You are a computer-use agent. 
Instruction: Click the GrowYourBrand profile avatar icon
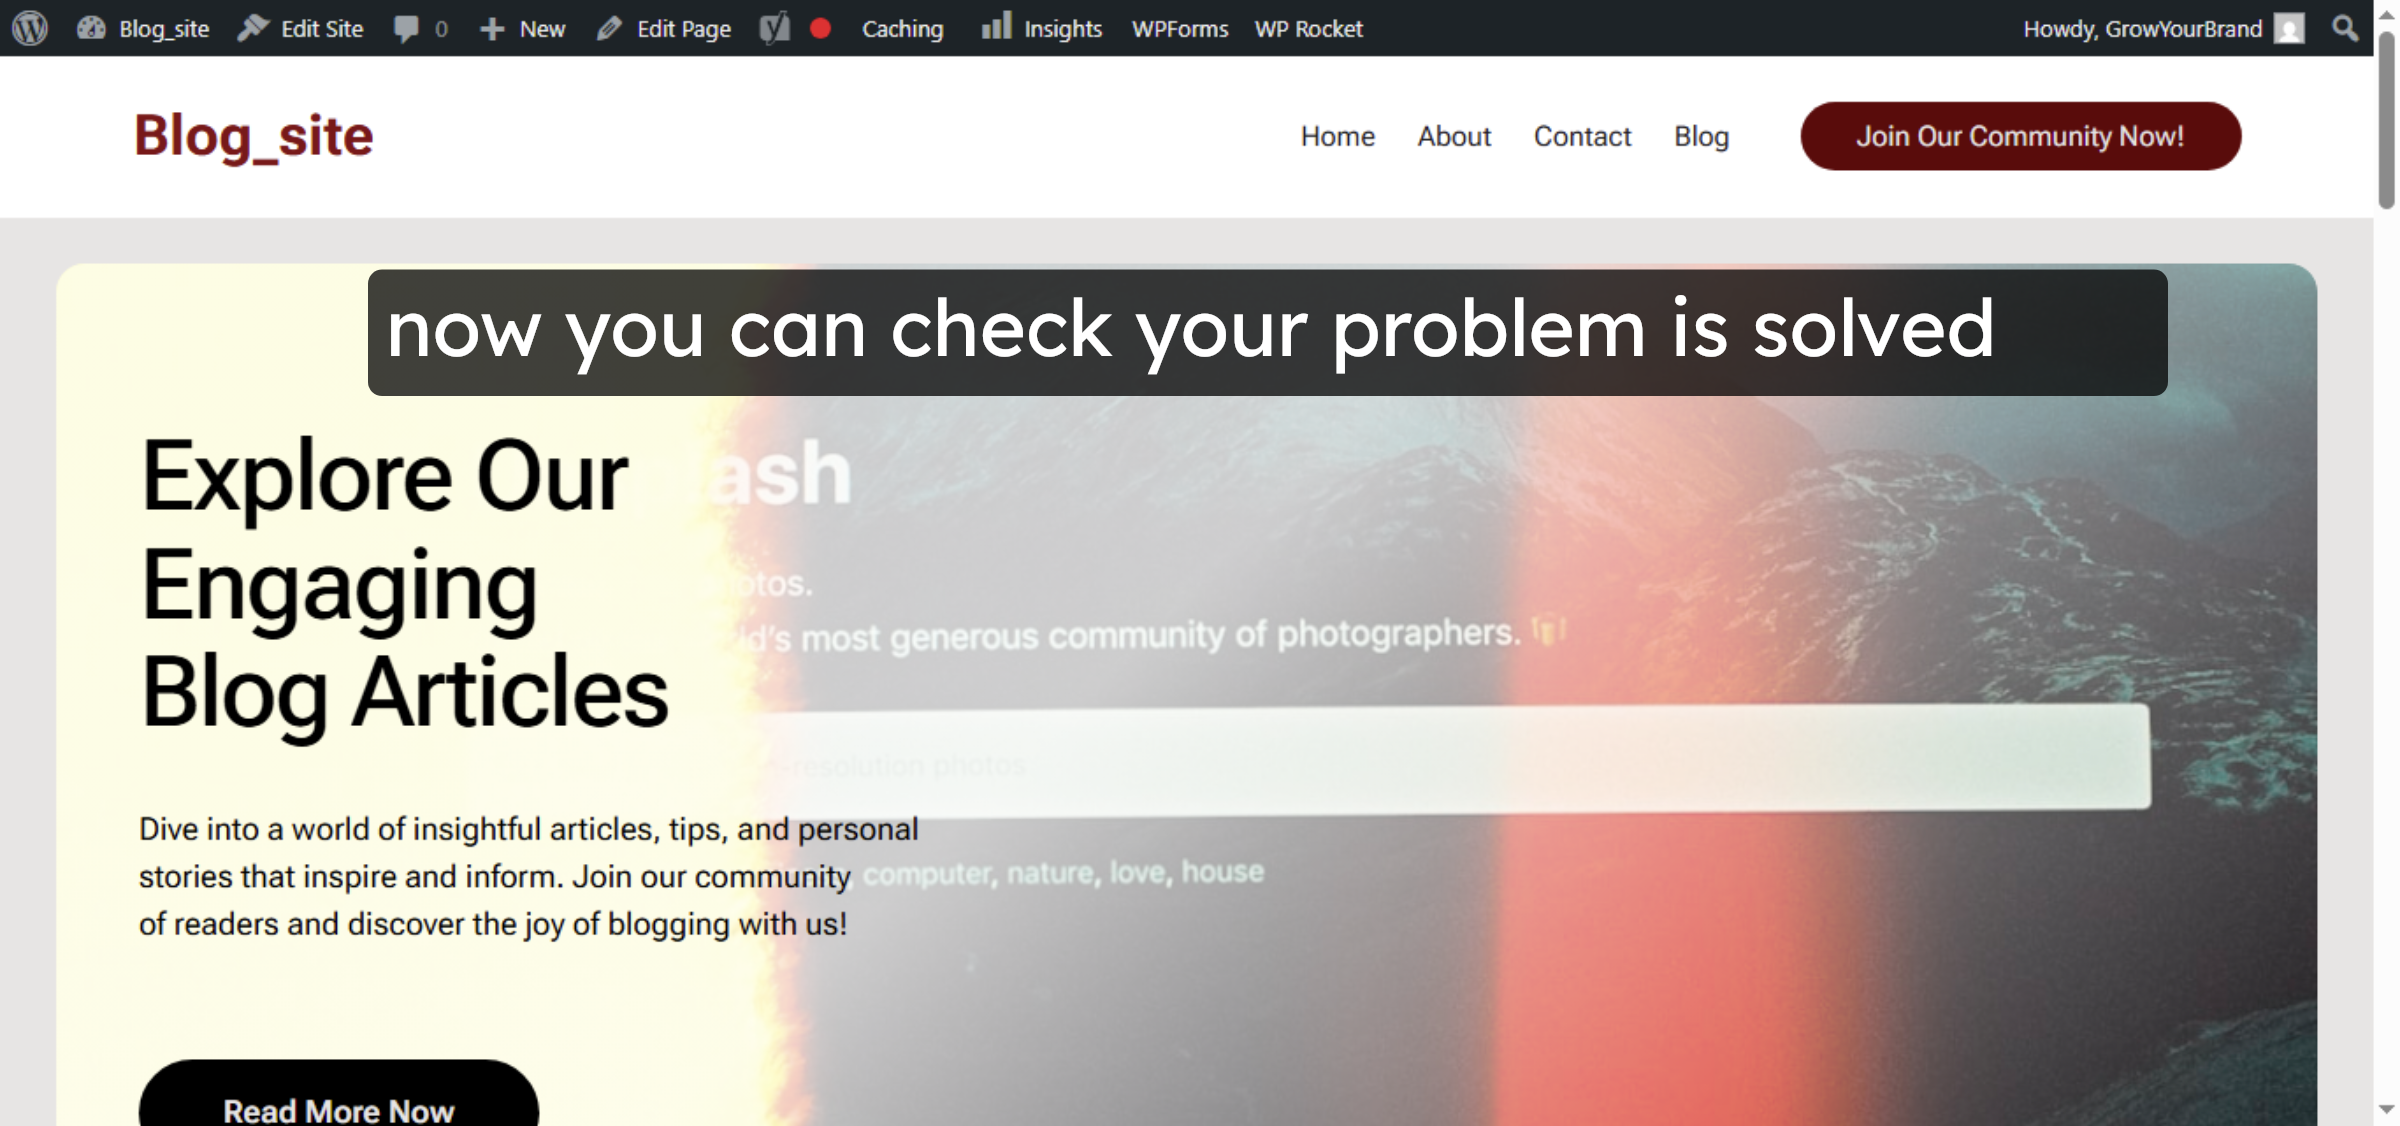[x=2288, y=28]
